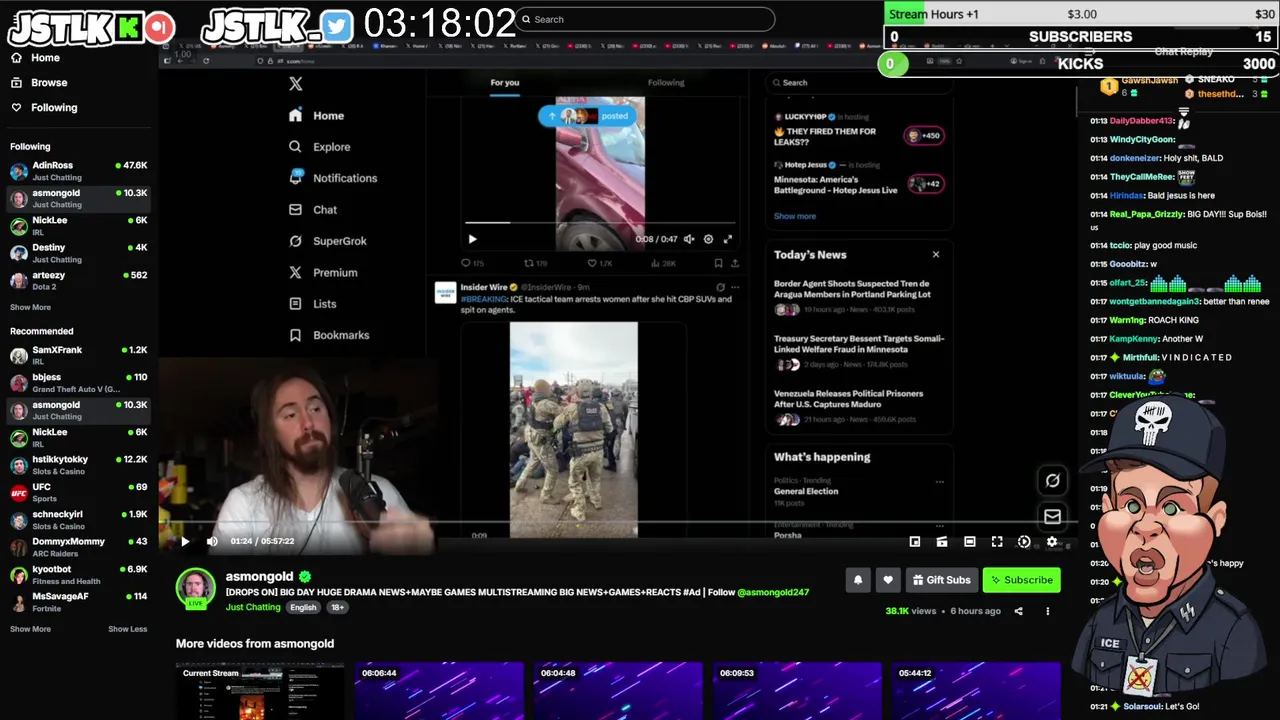Click the Kick search field
The image size is (1280, 720).
click(x=645, y=19)
